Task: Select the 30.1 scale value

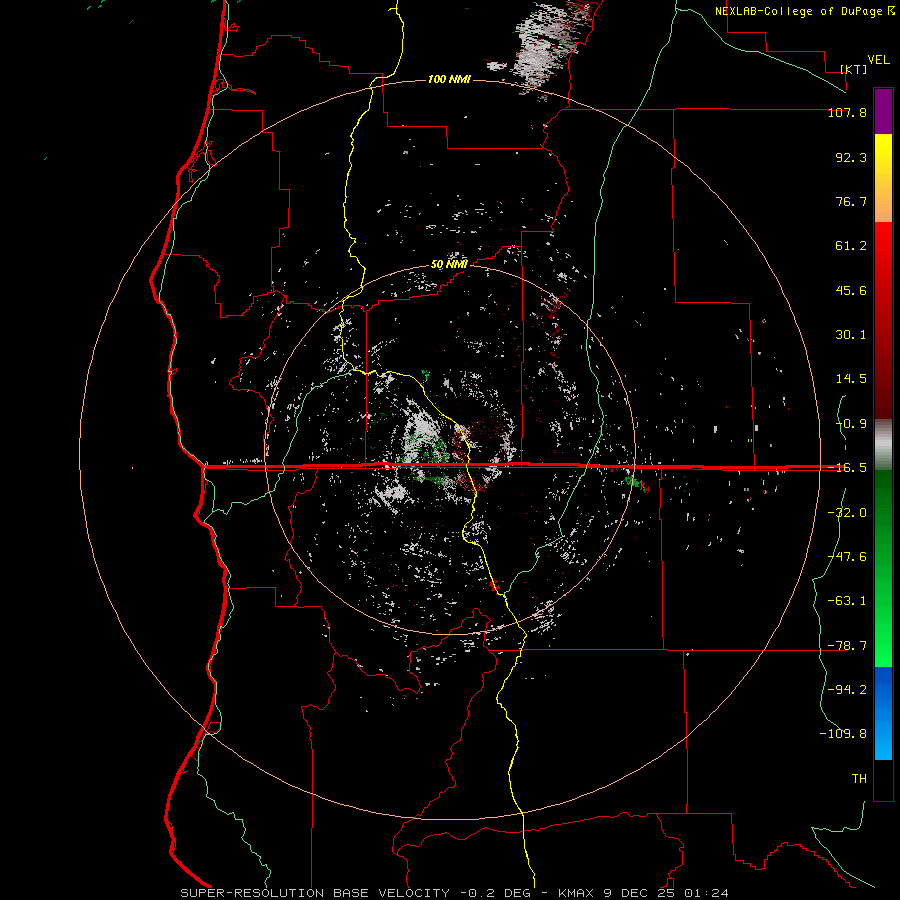Action: tap(851, 335)
